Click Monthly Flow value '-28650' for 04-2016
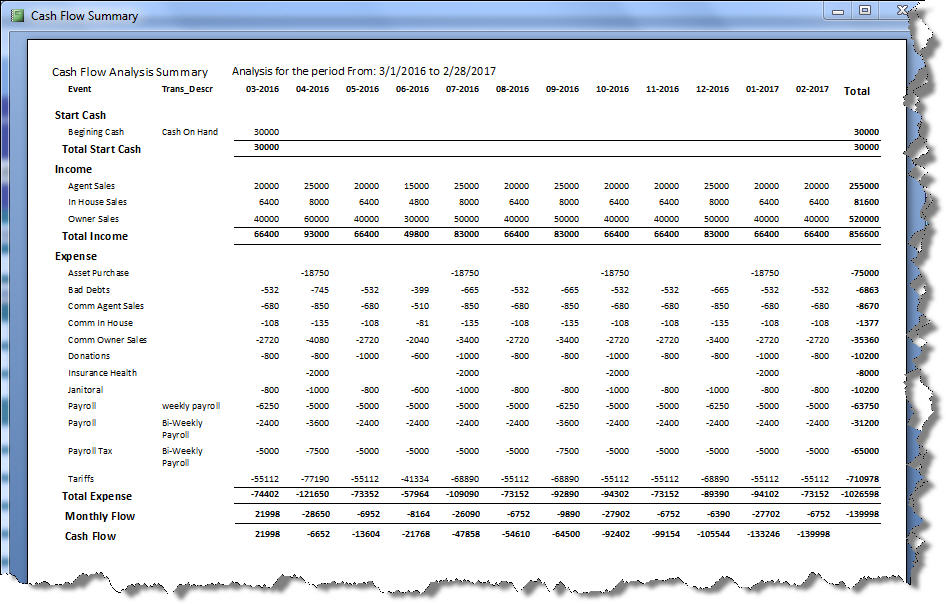The height and width of the screenshot is (604, 946). pos(315,514)
